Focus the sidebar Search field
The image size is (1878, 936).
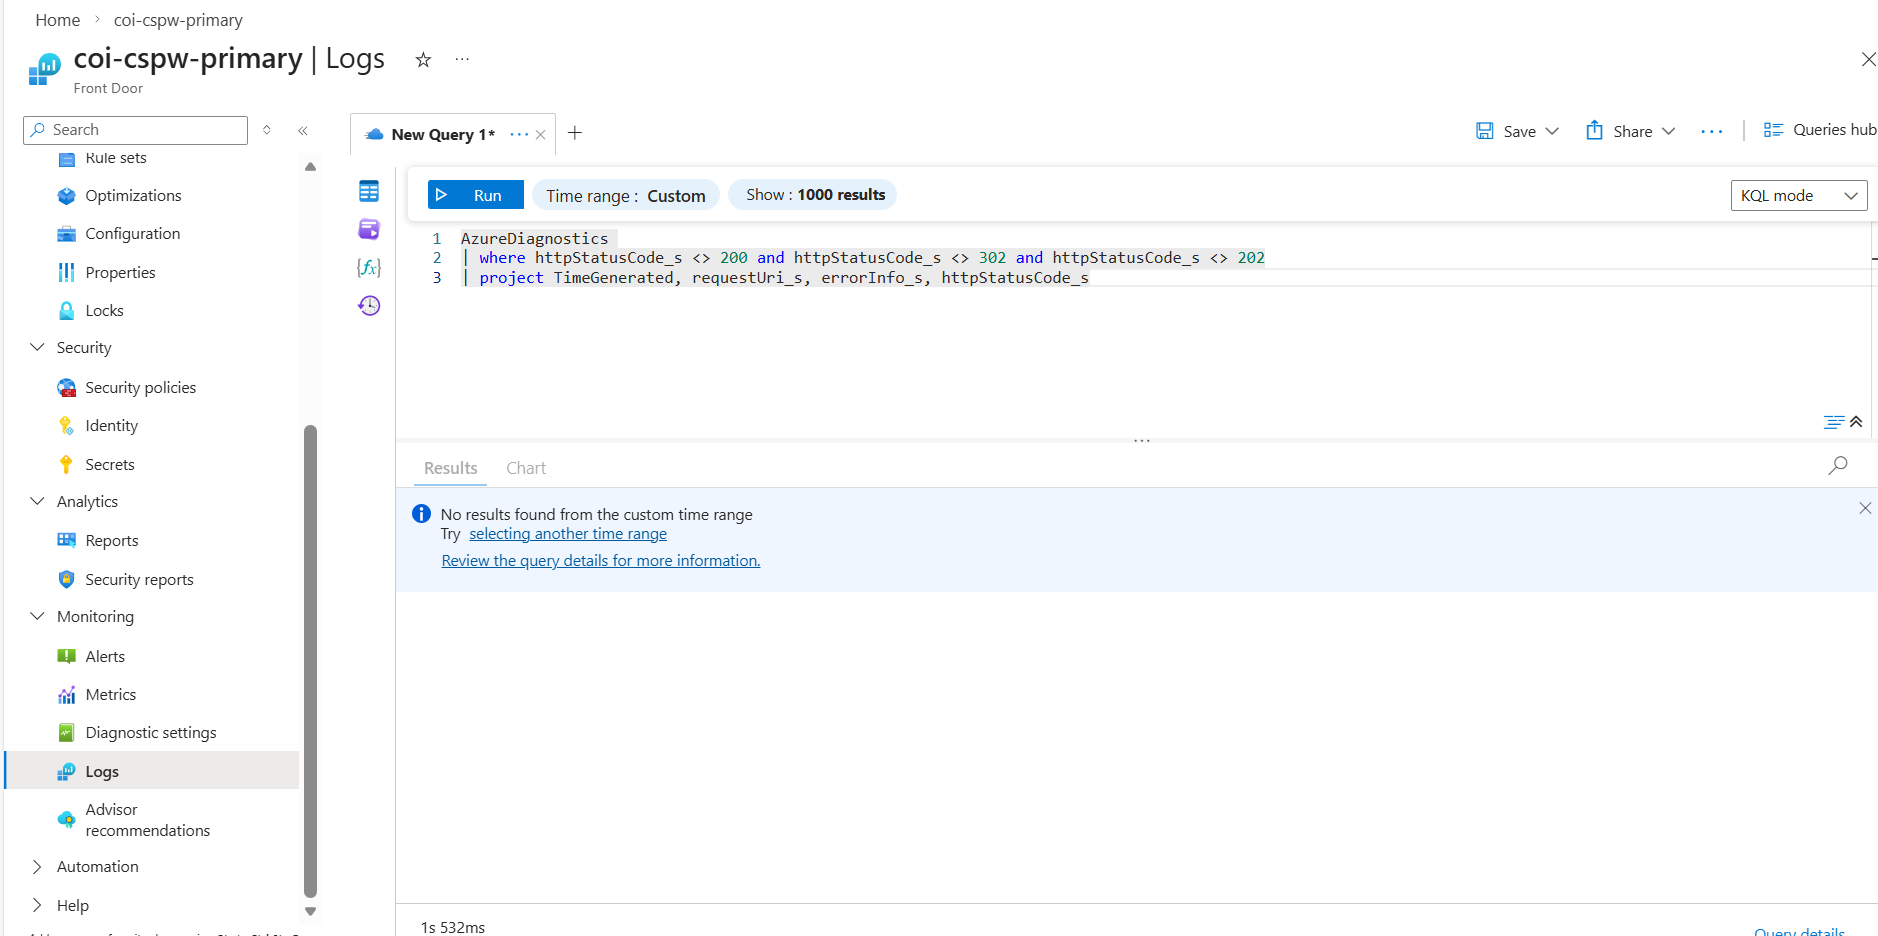point(136,130)
